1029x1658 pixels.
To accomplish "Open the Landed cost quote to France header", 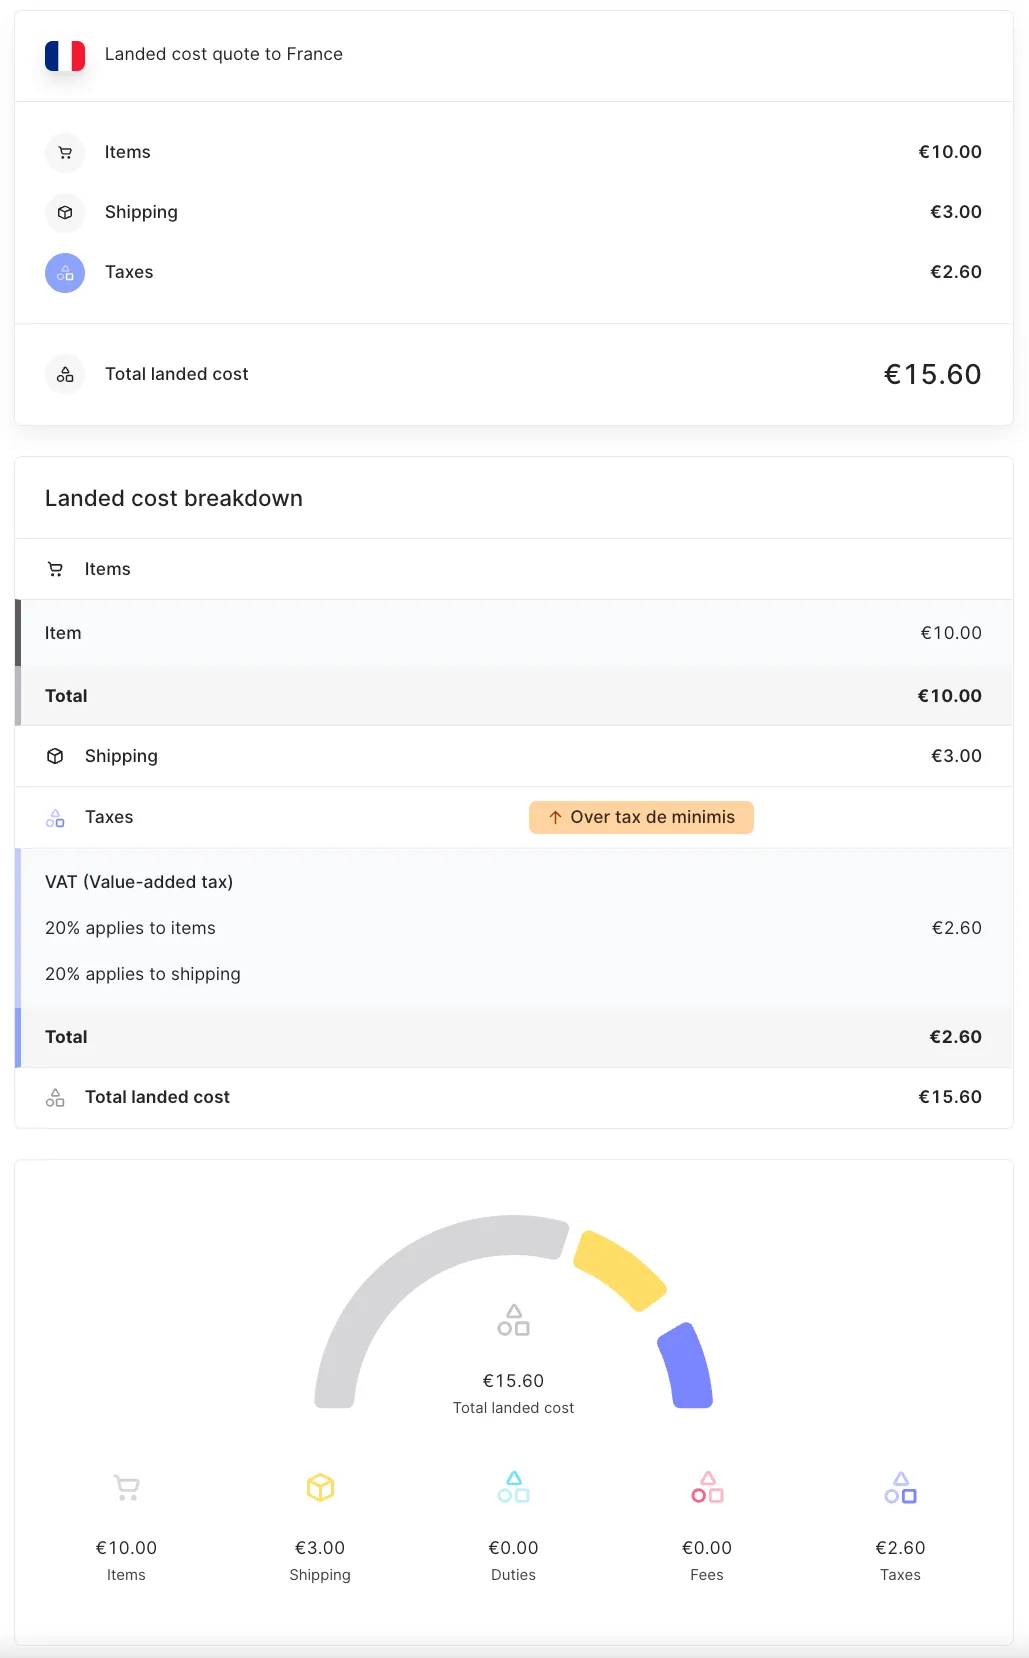I will [x=224, y=54].
